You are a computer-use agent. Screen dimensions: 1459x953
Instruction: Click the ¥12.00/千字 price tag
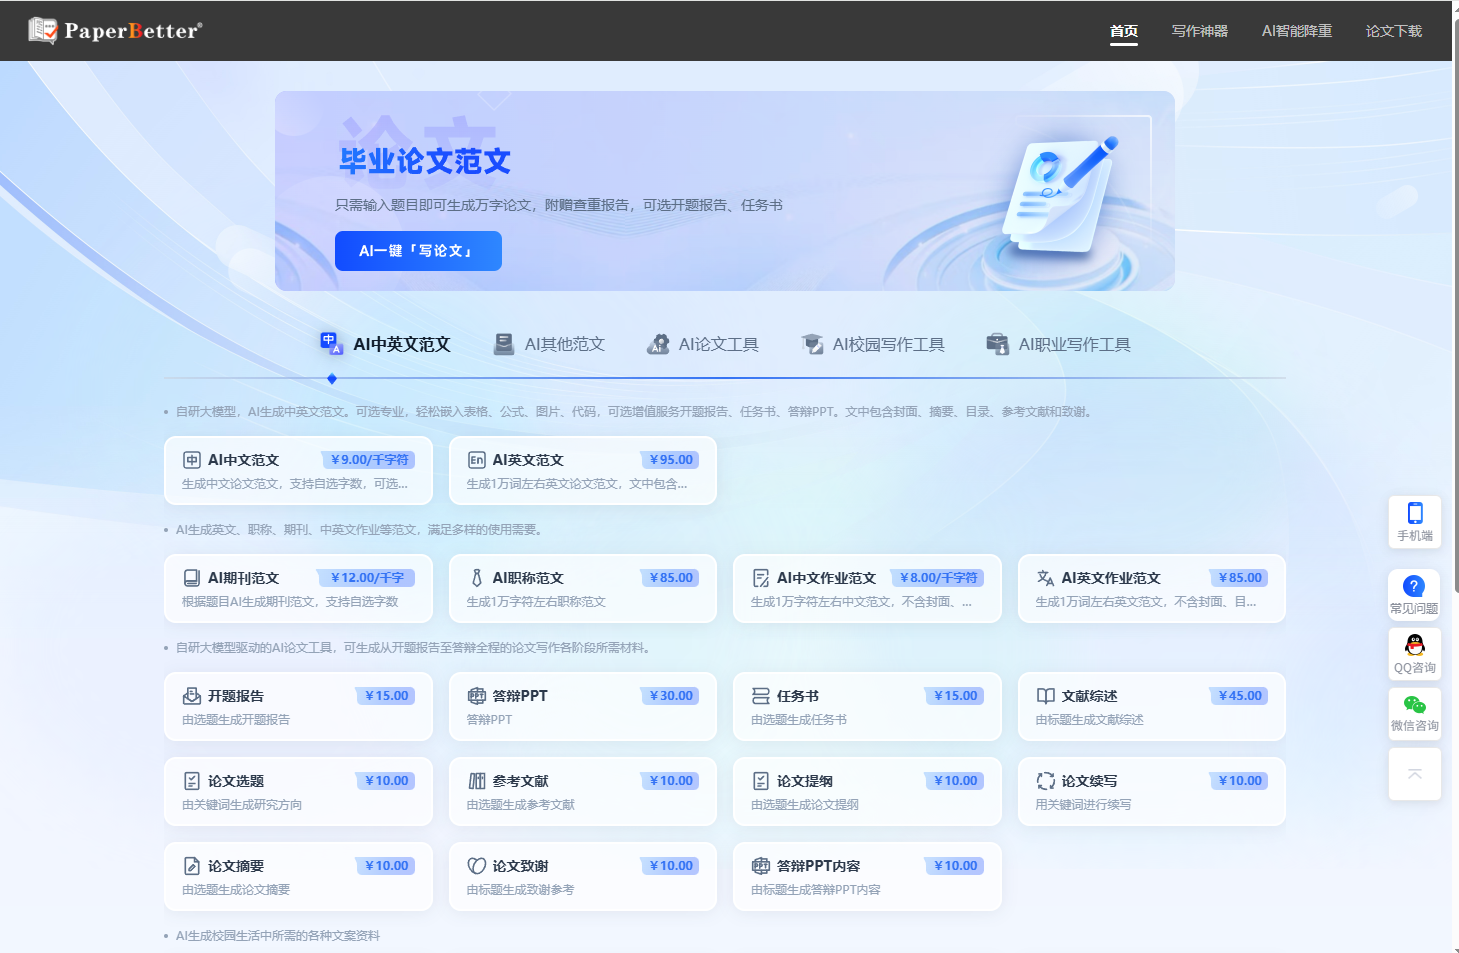tap(366, 578)
